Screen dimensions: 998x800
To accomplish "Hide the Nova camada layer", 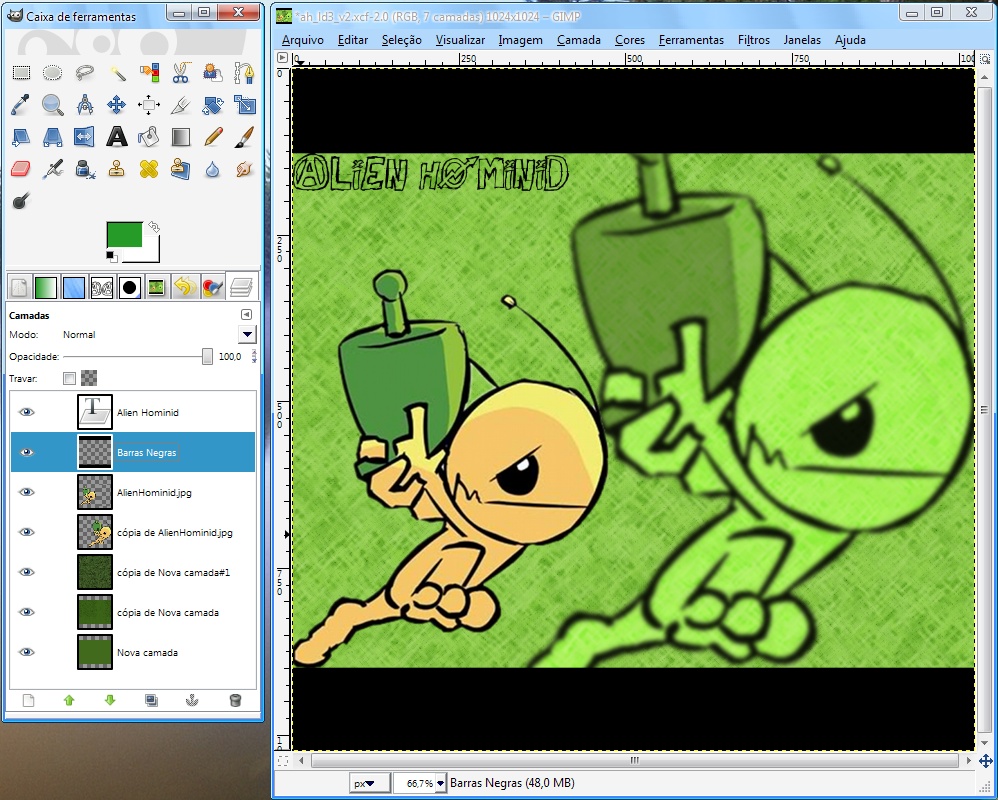I will (x=26, y=652).
